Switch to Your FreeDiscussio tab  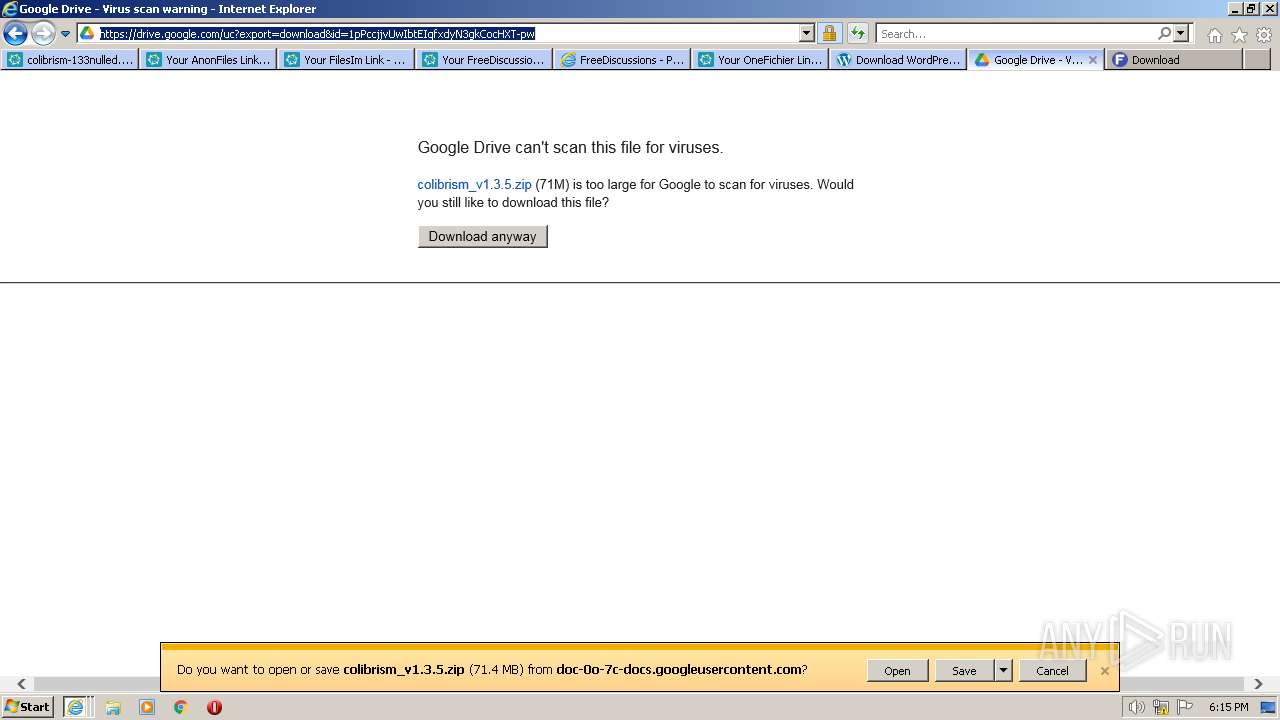point(484,60)
